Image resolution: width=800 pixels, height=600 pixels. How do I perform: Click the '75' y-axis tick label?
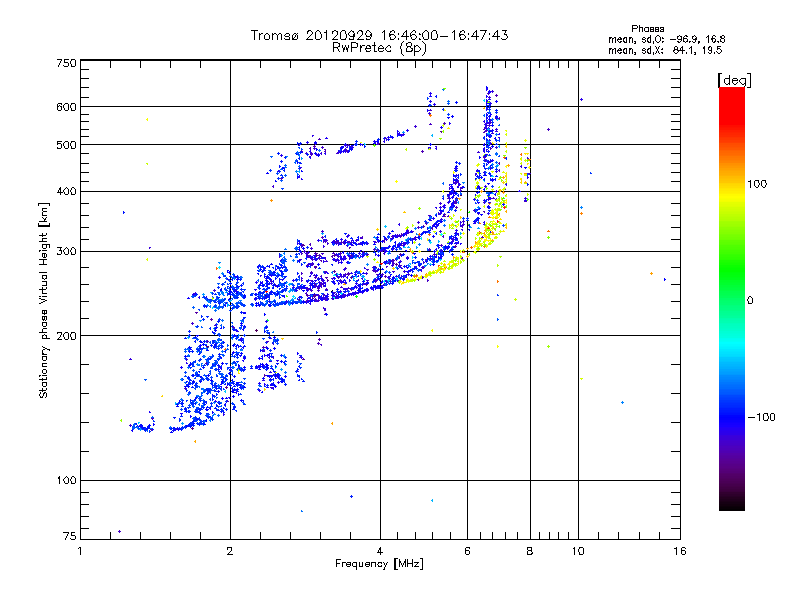coord(70,536)
